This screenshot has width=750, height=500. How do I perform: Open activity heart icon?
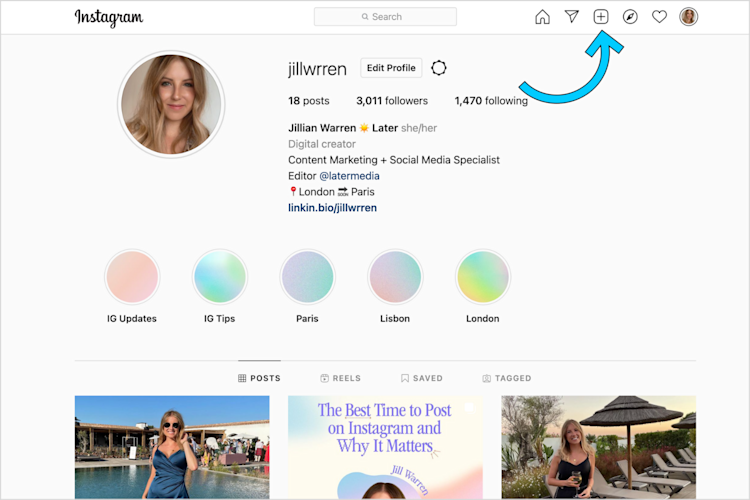(659, 17)
